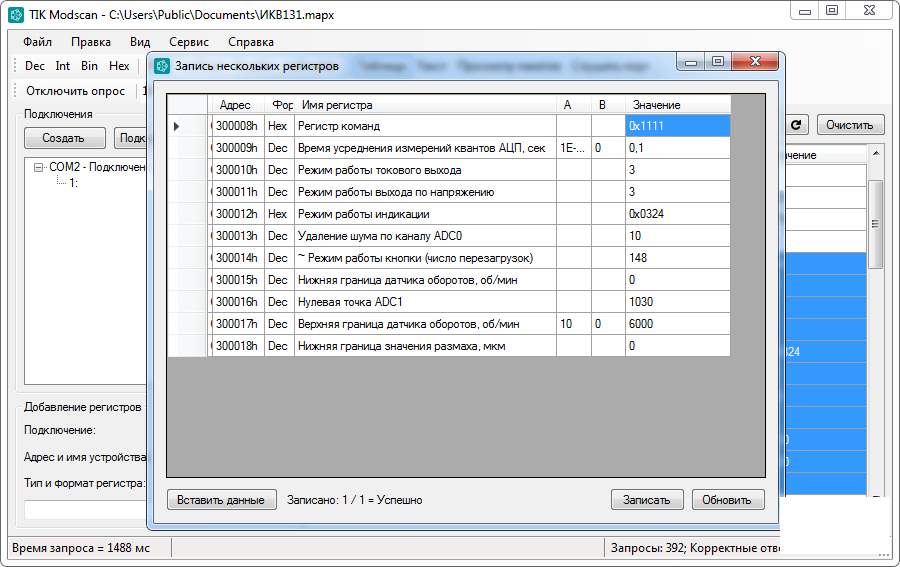Click the Значение column header
The width and height of the screenshot is (900, 567).
point(678,105)
